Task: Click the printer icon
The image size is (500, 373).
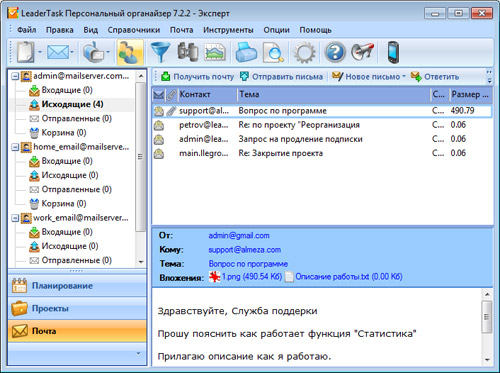Action: (246, 52)
